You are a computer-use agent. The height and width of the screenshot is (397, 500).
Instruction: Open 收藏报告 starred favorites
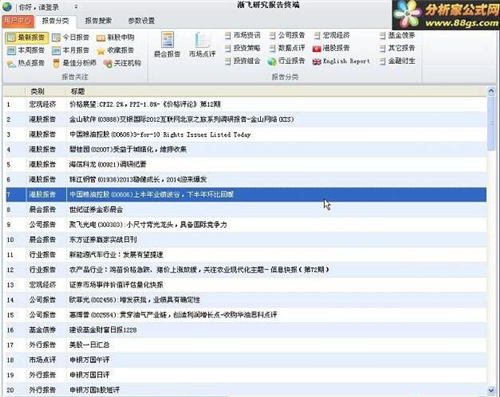[x=115, y=50]
